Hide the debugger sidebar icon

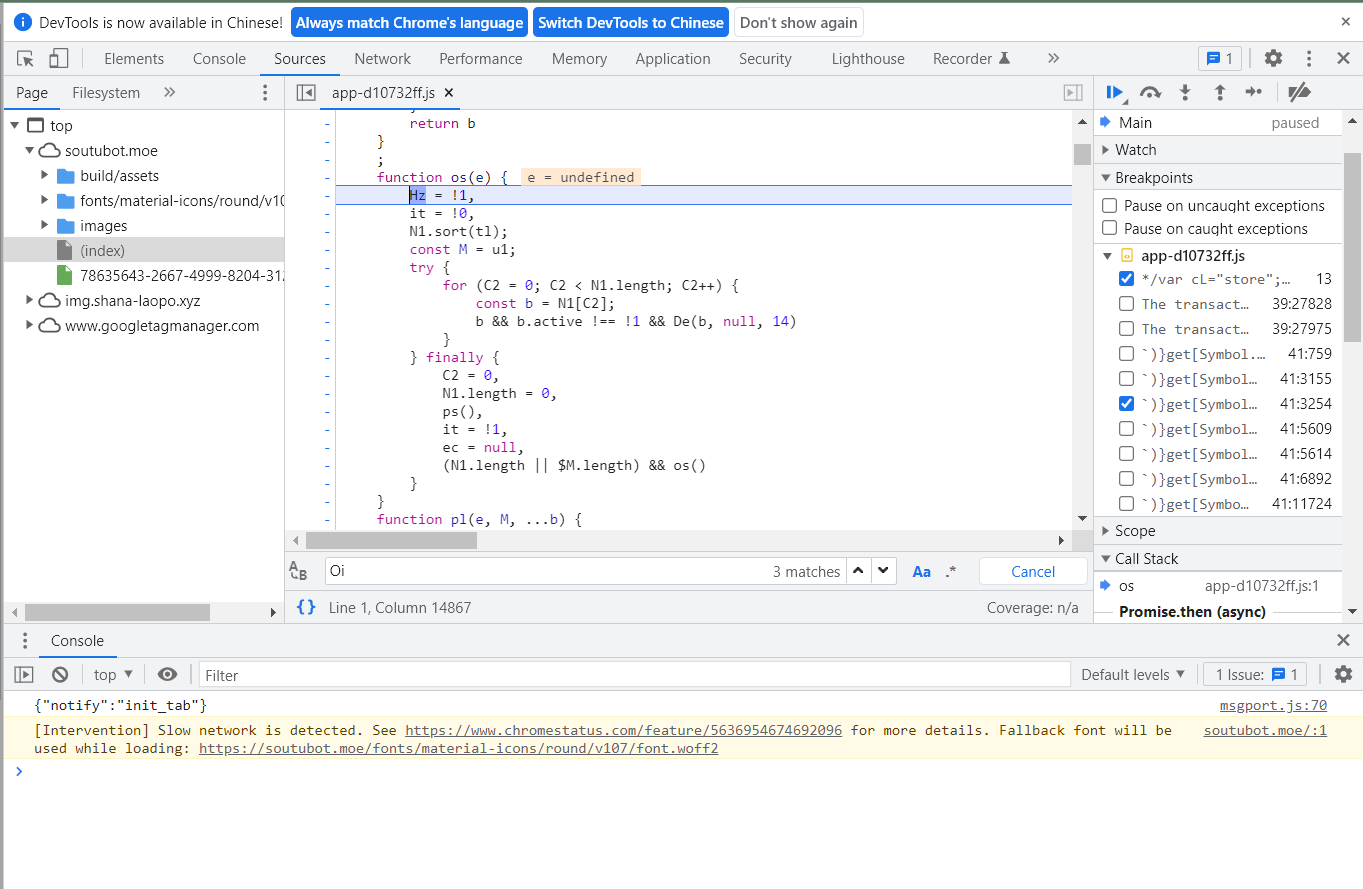1073,93
